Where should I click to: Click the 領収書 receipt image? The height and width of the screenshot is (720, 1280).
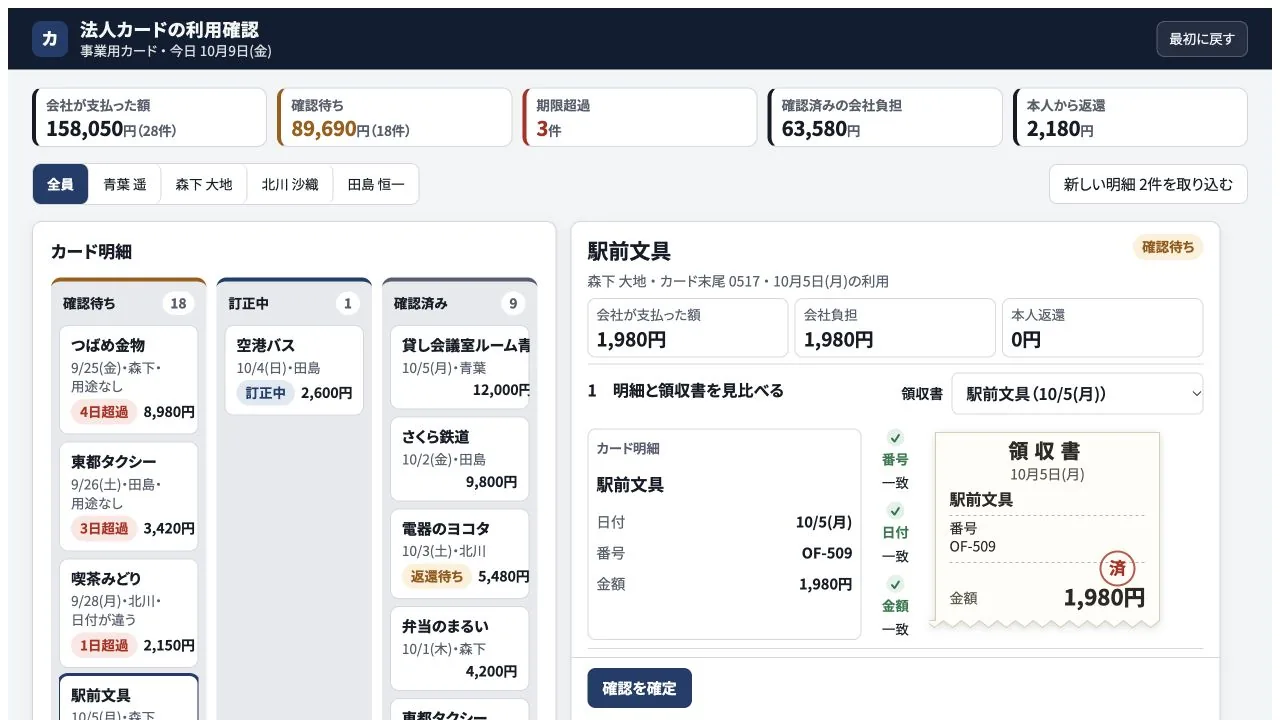point(1047,530)
